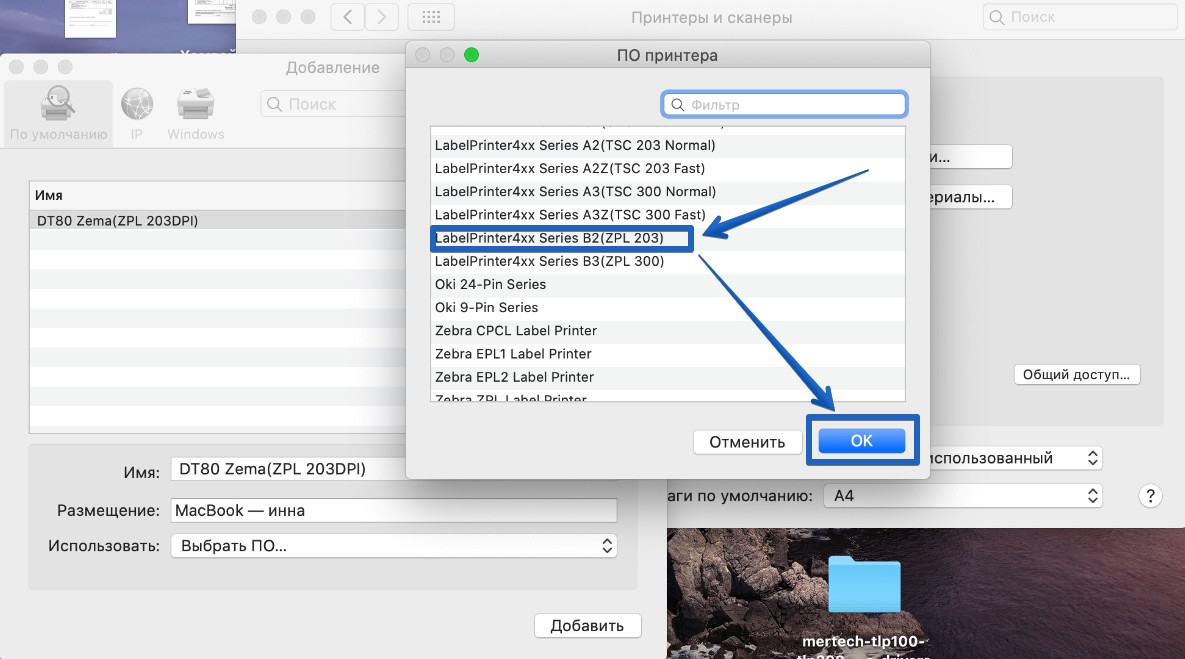1185x659 pixels.
Task: Click the Add printer button
Action: pos(587,626)
